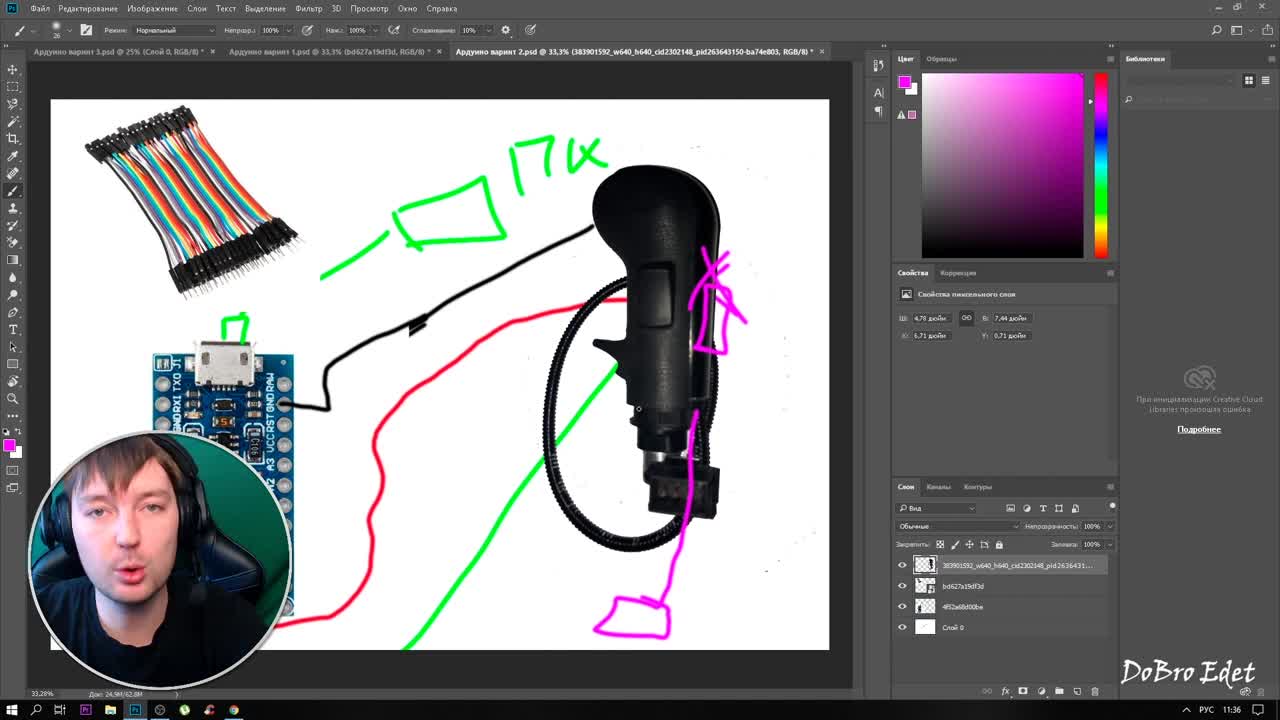
Task: Select the Move tool
Action: click(13, 69)
